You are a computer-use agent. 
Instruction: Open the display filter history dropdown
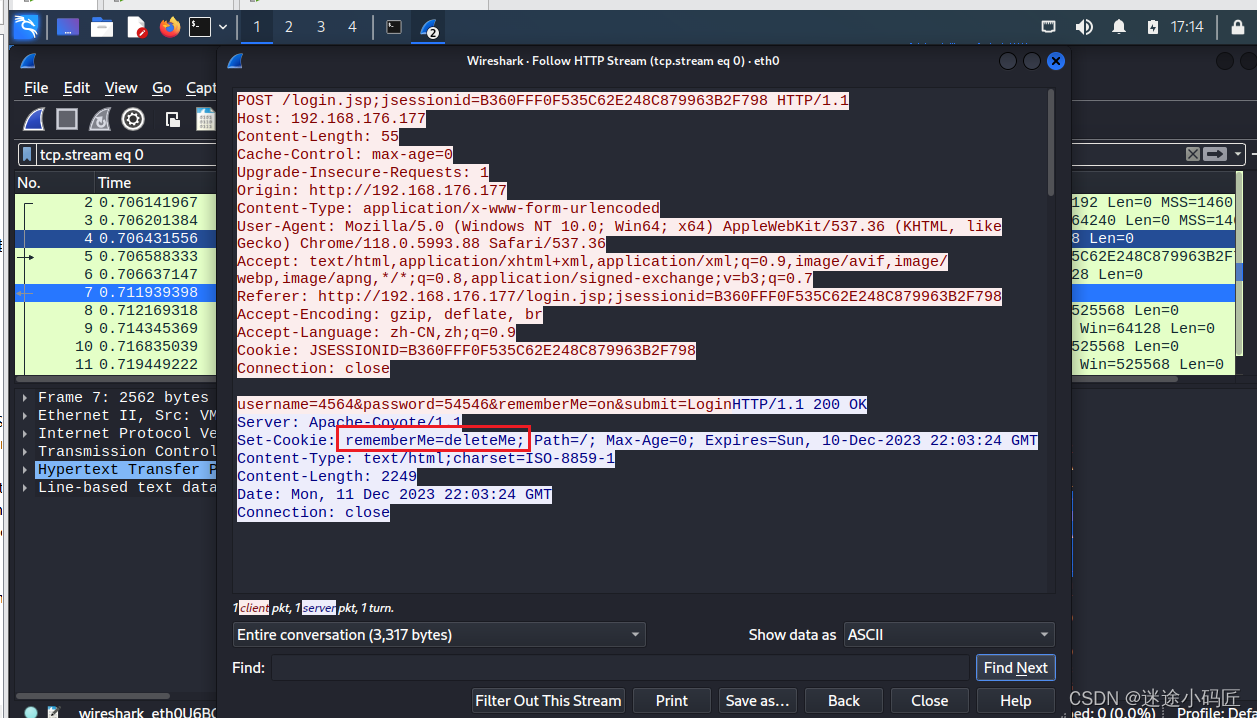(1239, 154)
